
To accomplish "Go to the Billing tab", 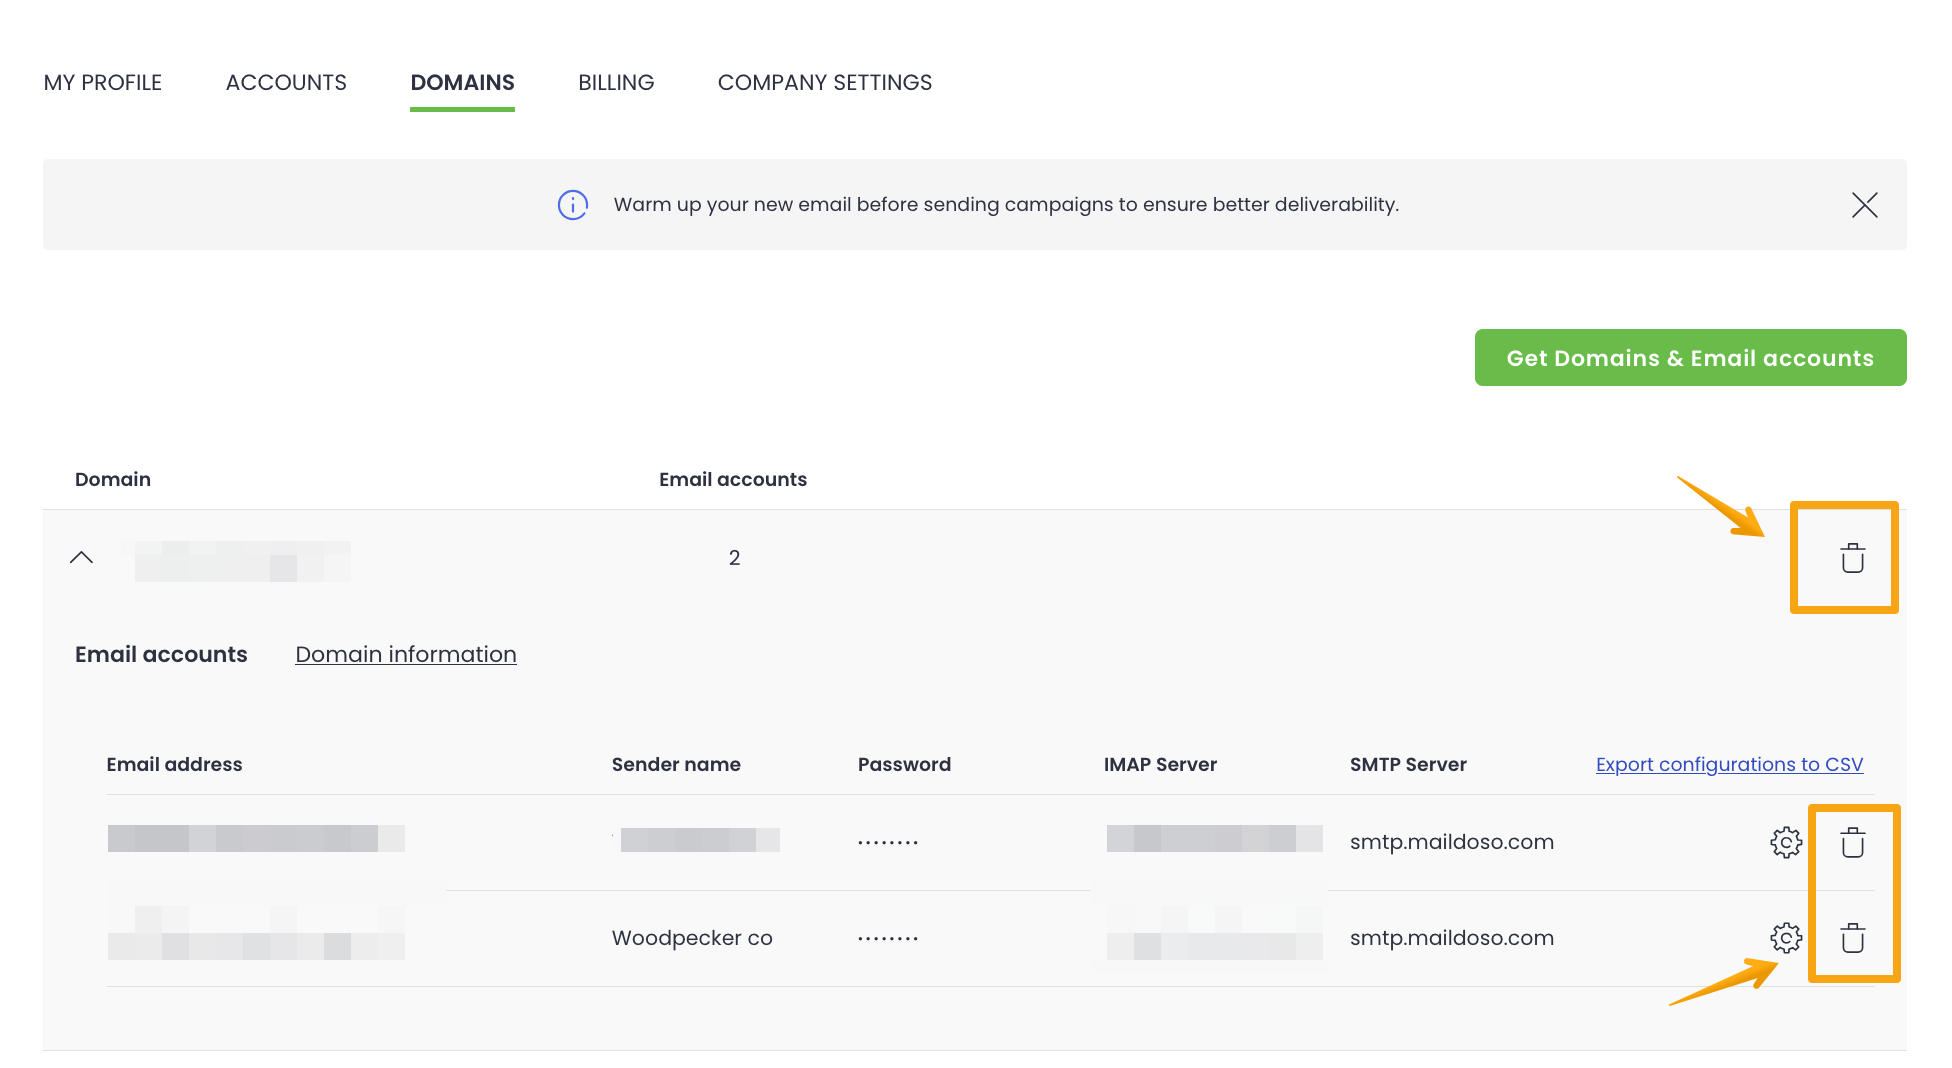I will point(616,83).
